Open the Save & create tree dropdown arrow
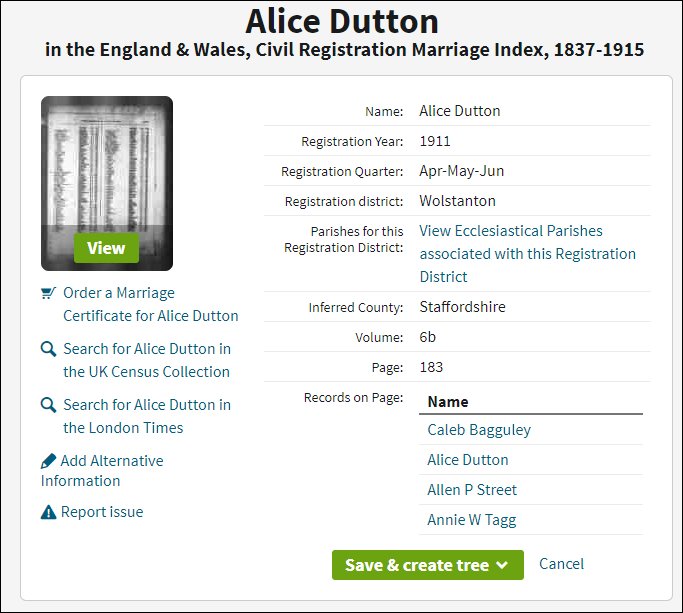The height and width of the screenshot is (613, 683). click(x=502, y=565)
